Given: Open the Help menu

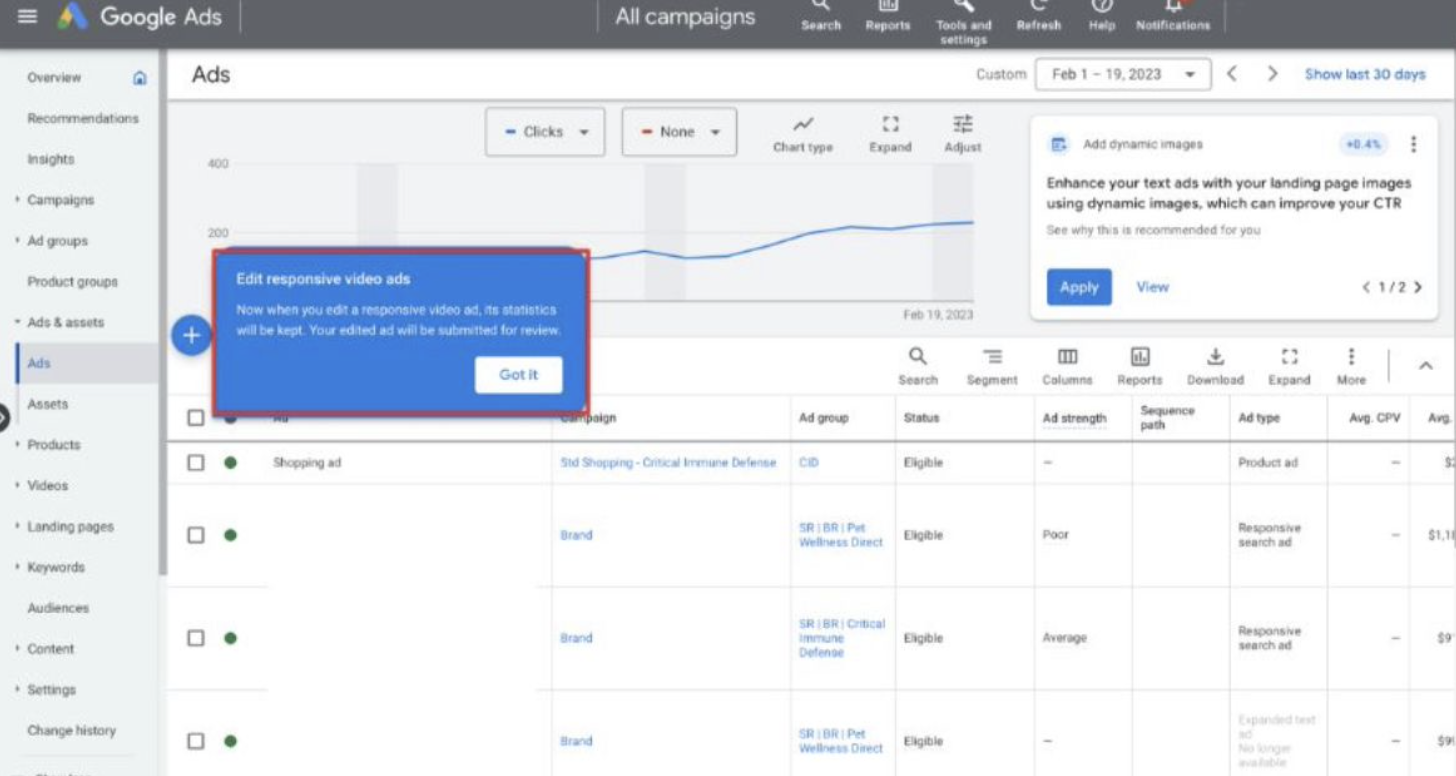Looking at the screenshot, I should click(x=1102, y=15).
